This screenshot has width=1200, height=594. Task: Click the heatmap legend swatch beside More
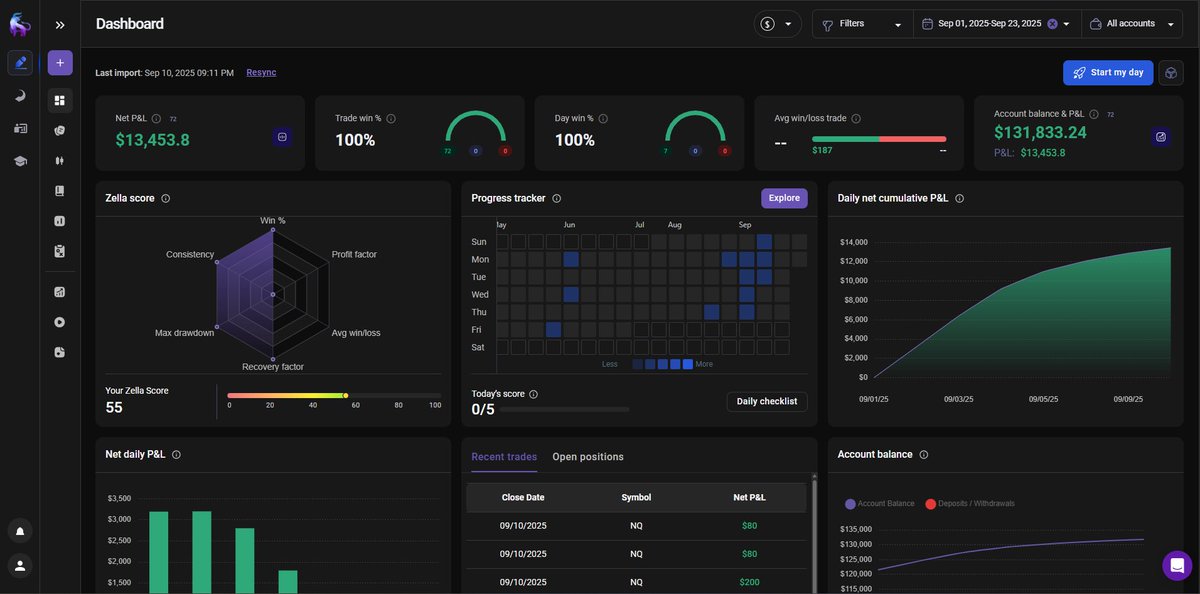(x=687, y=364)
